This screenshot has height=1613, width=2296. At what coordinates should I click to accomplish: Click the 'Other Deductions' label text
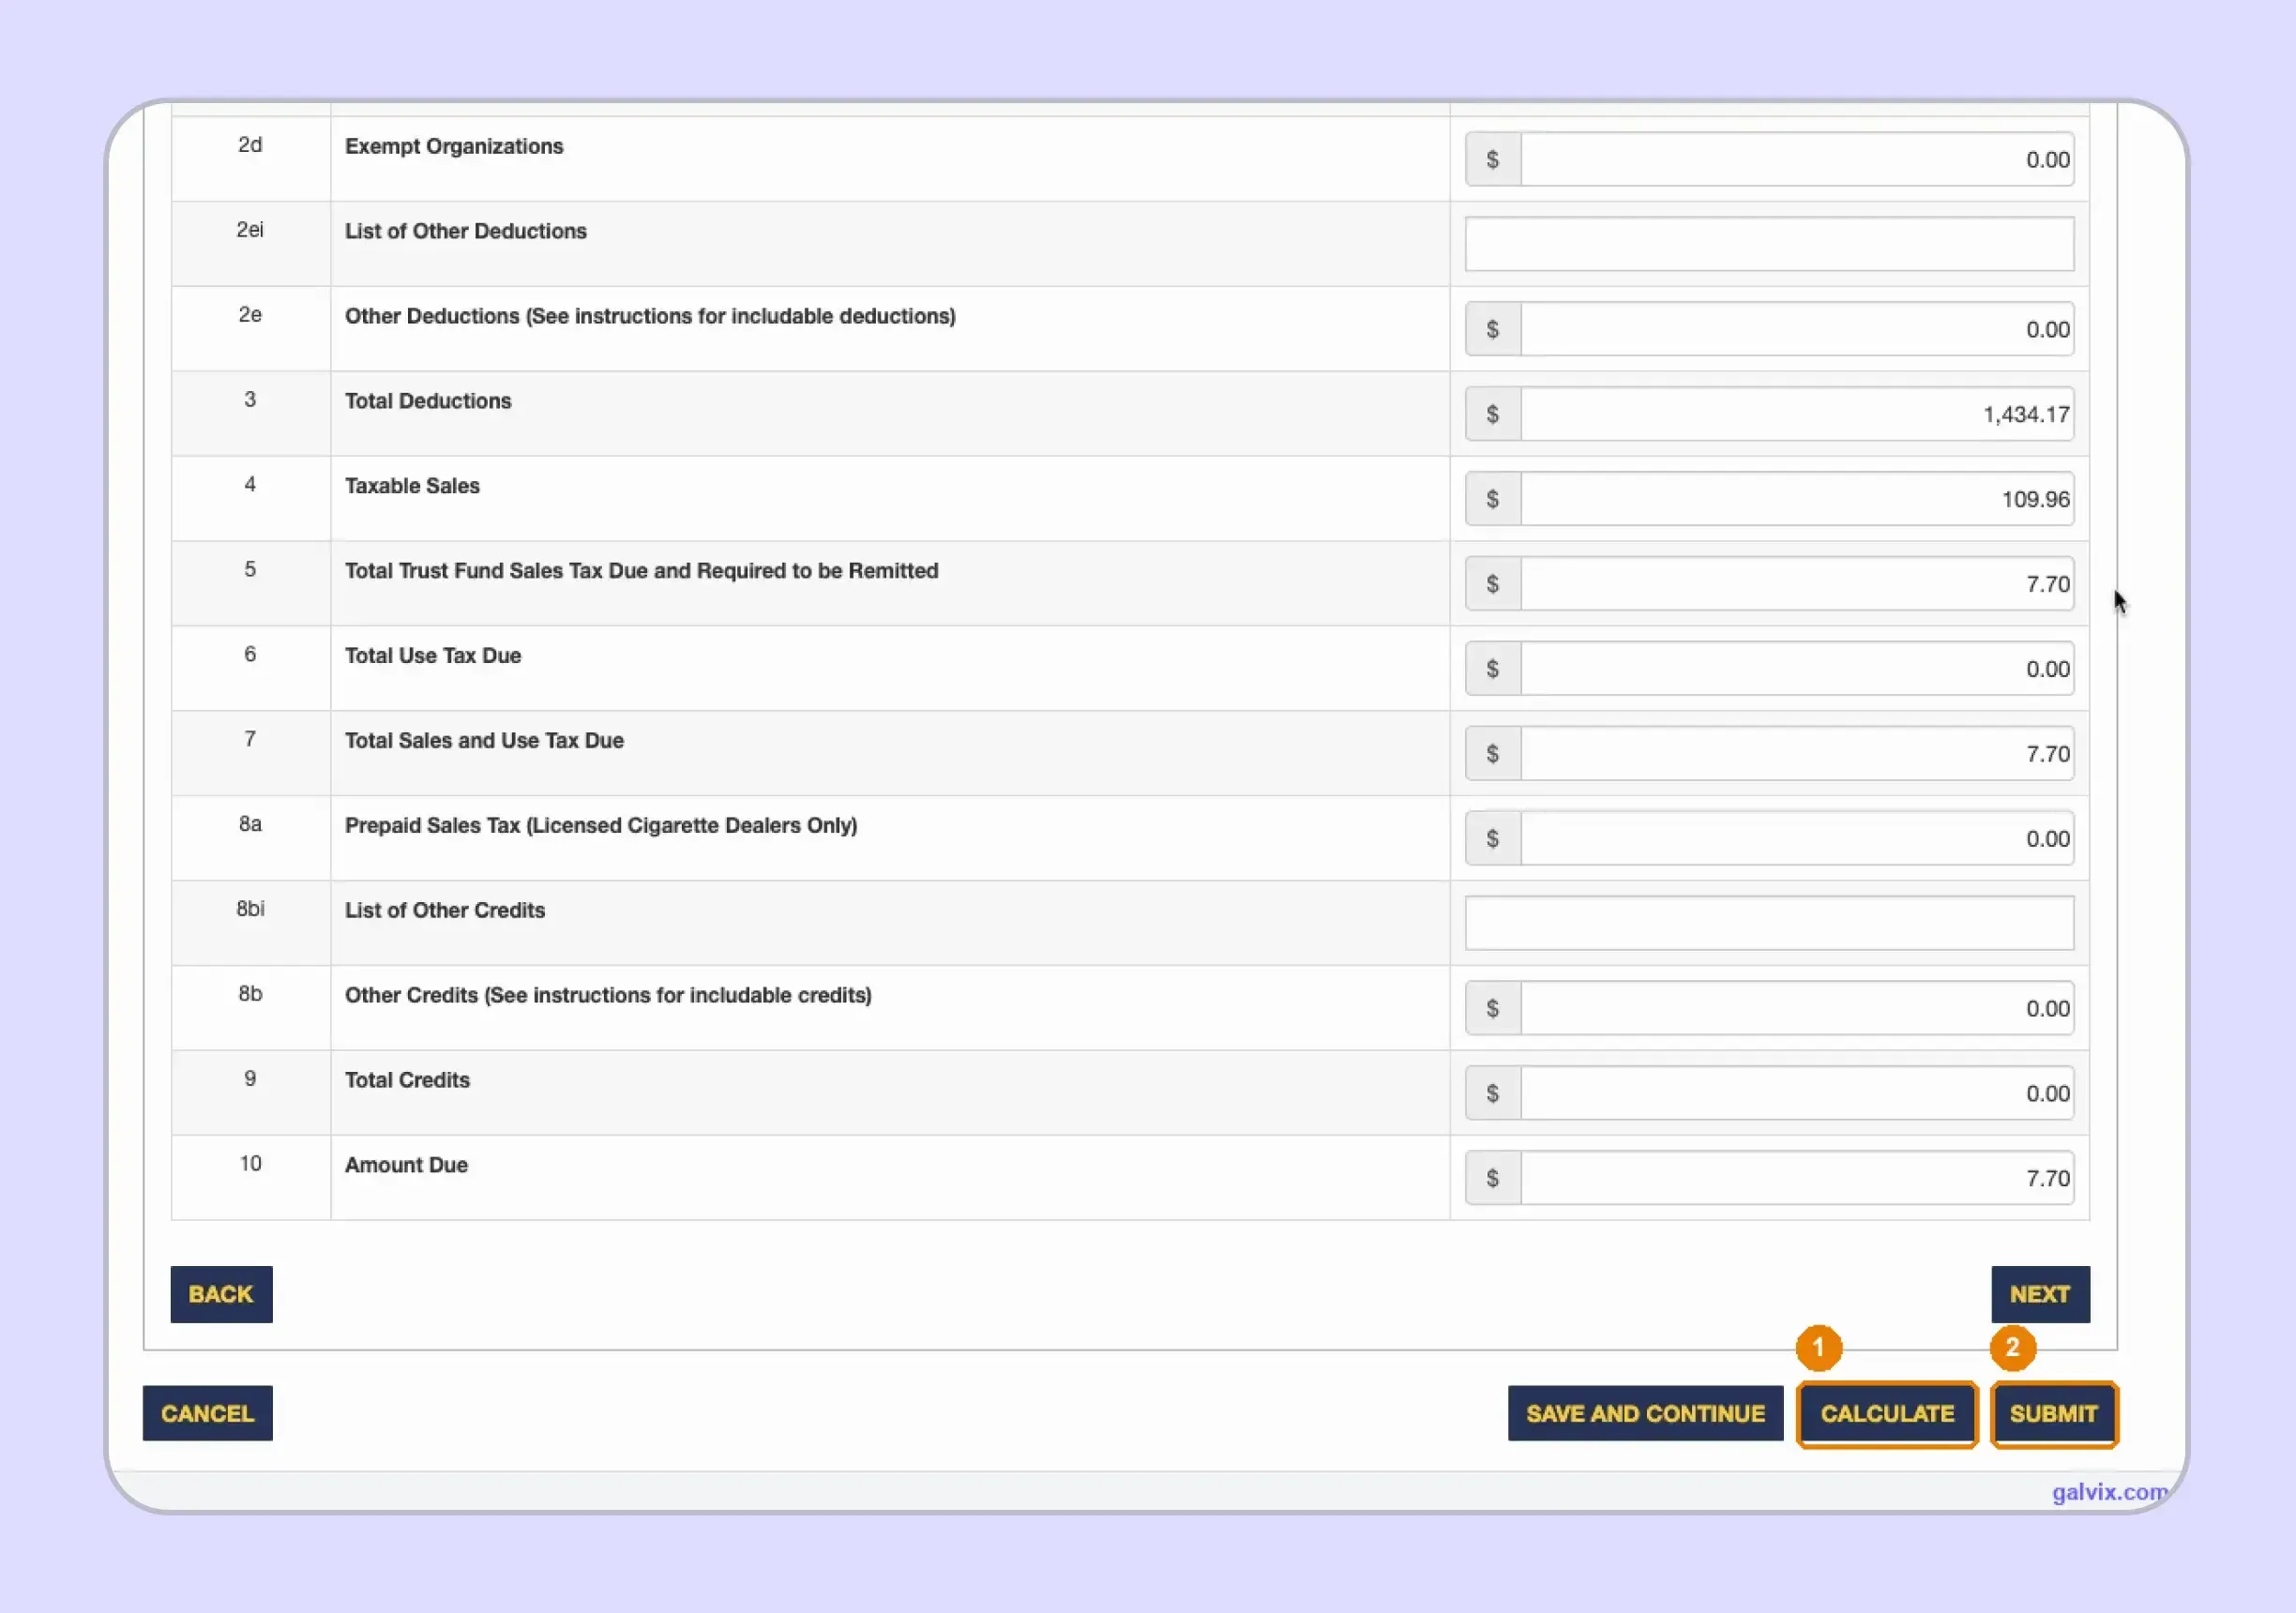click(x=650, y=316)
